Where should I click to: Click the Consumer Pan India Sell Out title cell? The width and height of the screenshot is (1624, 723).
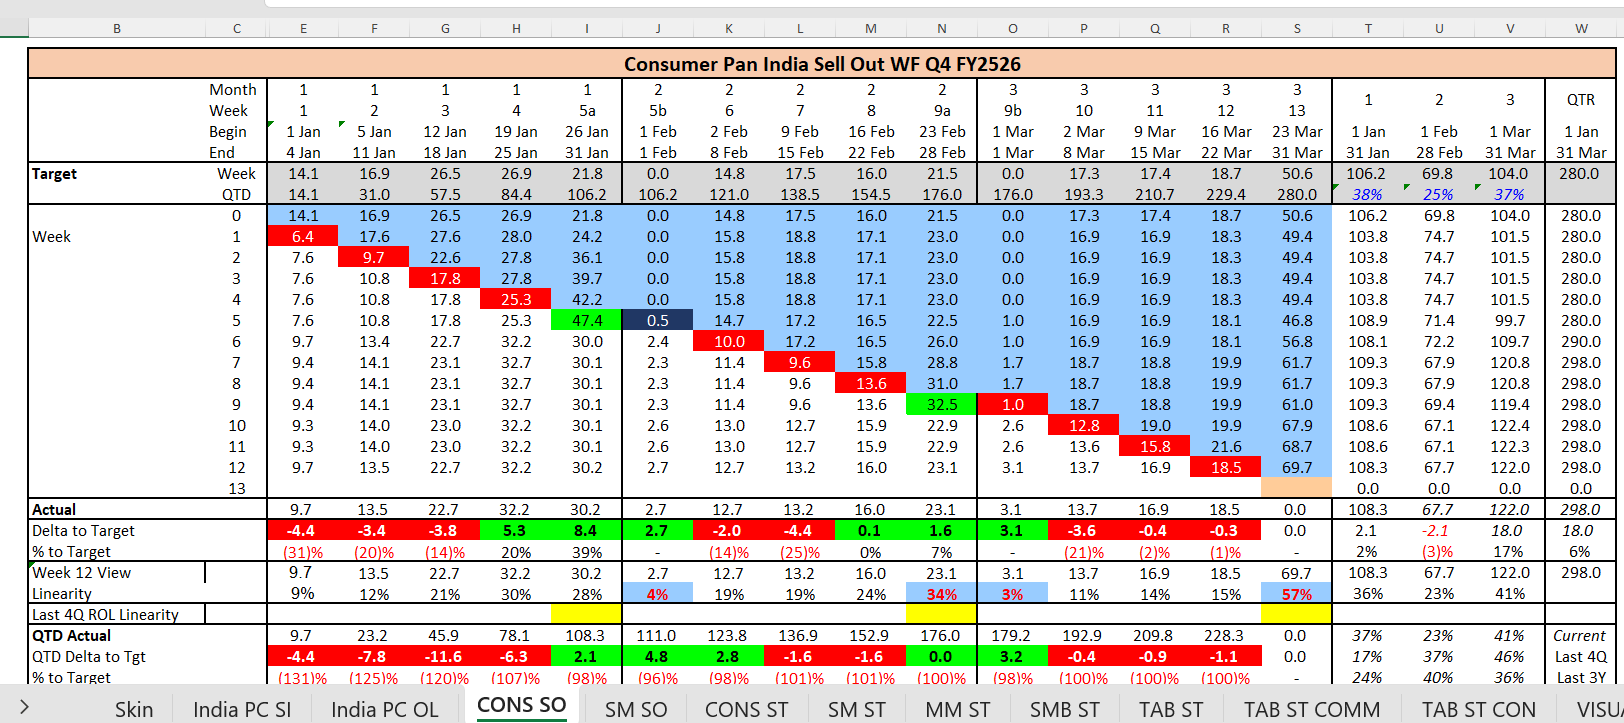point(821,64)
